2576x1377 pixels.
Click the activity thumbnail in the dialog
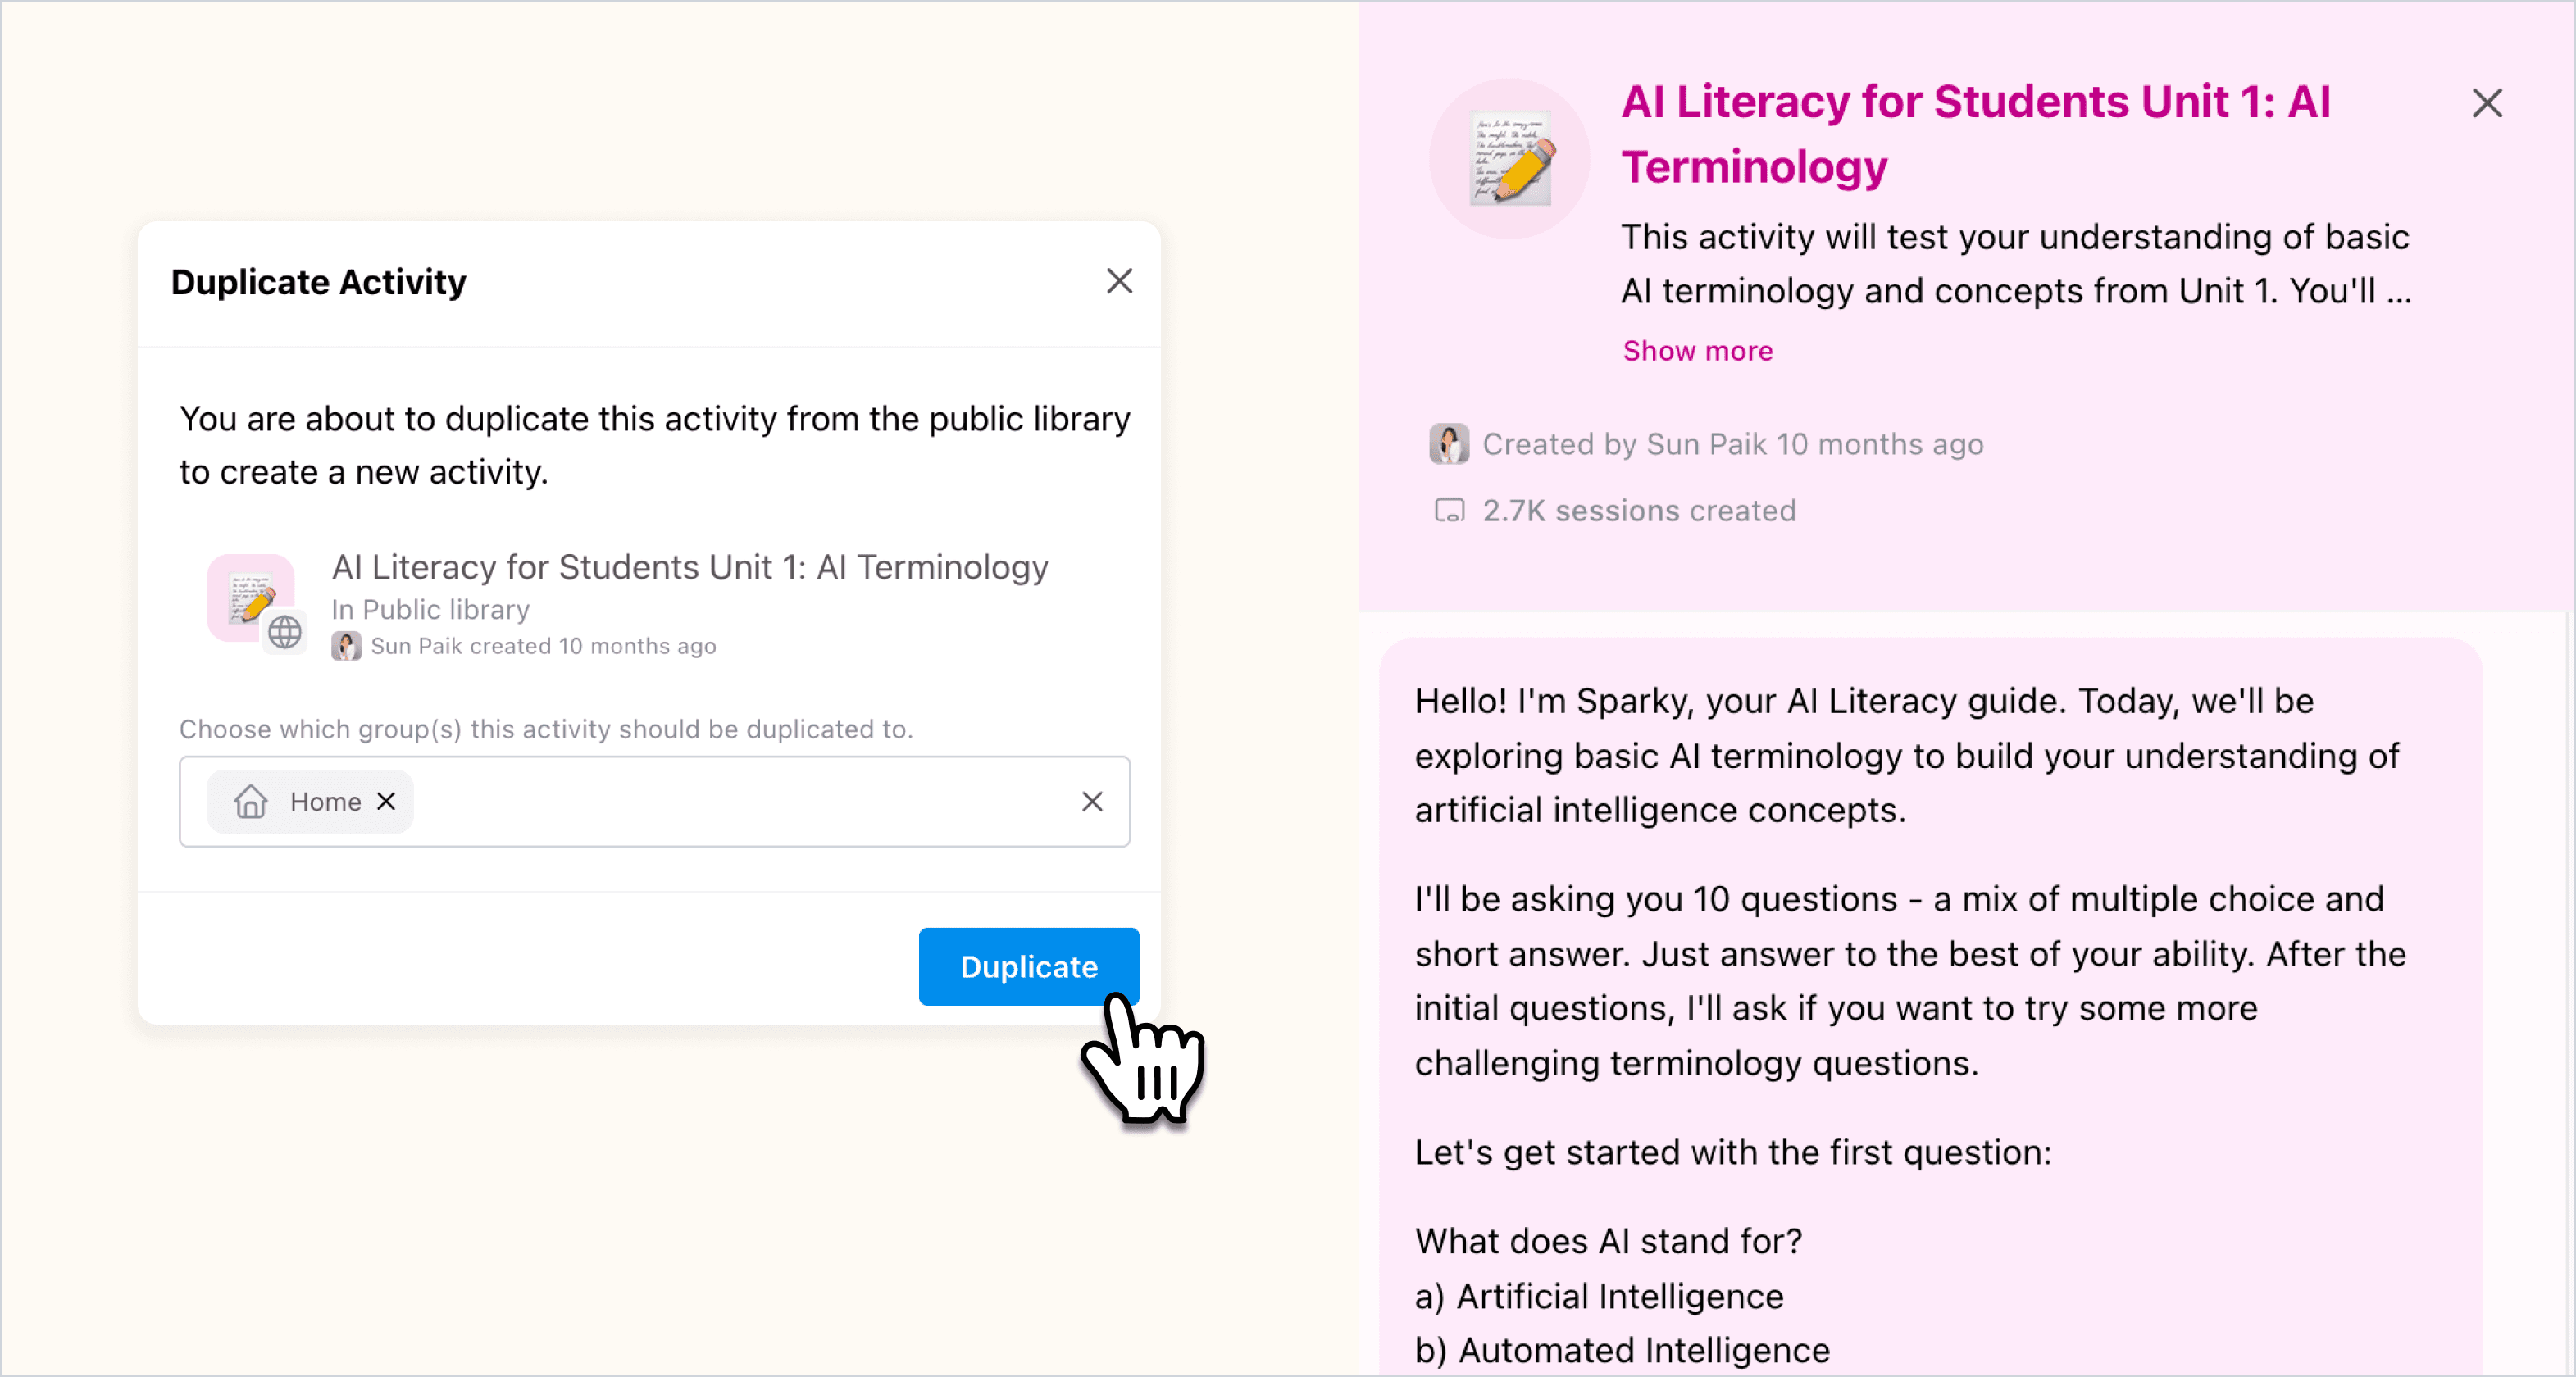pyautogui.click(x=252, y=598)
